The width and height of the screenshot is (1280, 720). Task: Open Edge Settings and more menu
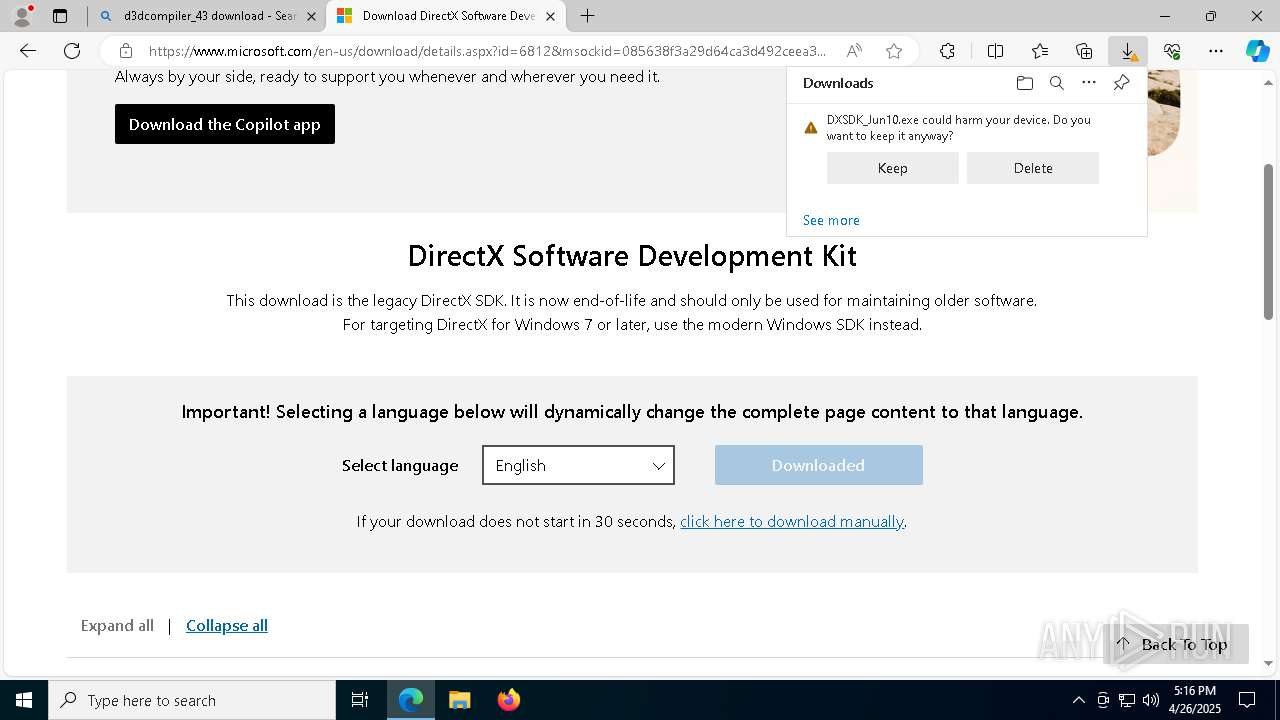[x=1216, y=51]
